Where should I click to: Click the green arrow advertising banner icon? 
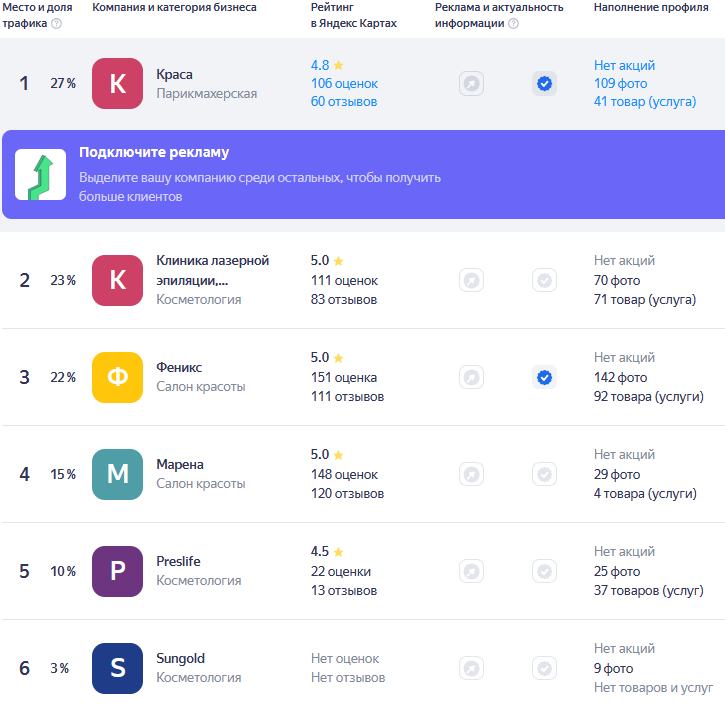tap(41, 175)
